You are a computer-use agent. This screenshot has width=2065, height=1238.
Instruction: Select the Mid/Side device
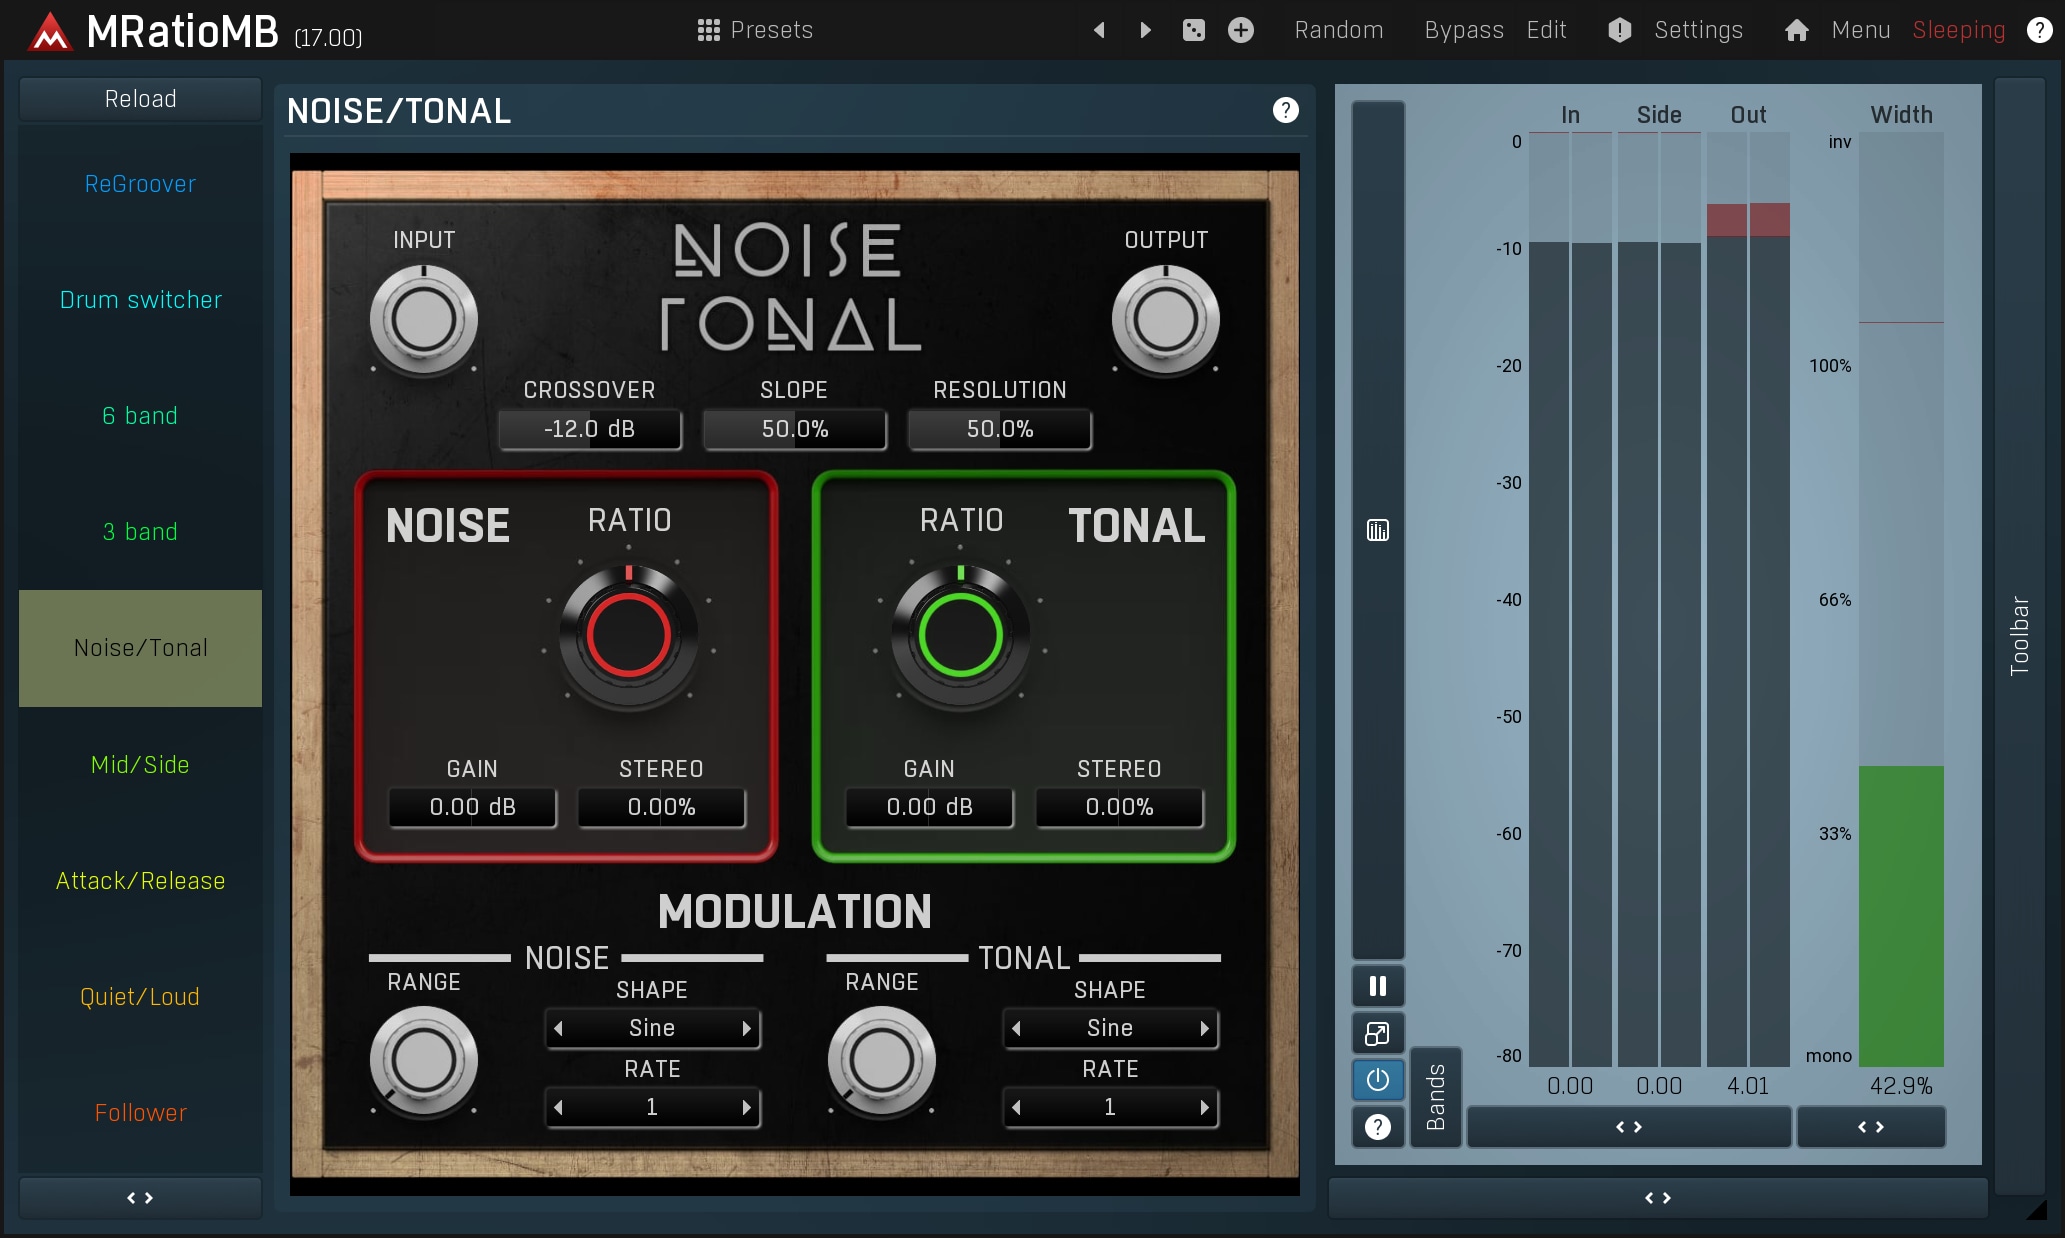[x=140, y=765]
